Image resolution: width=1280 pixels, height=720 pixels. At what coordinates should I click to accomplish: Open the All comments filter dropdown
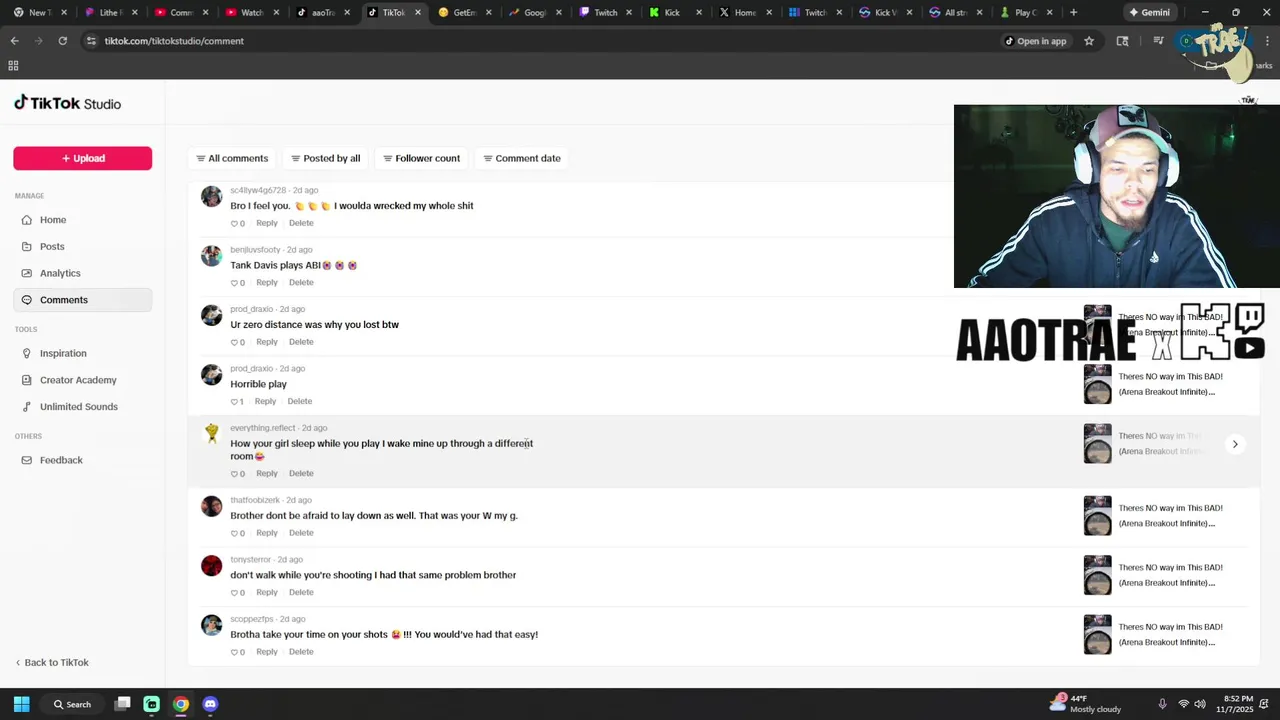(232, 158)
